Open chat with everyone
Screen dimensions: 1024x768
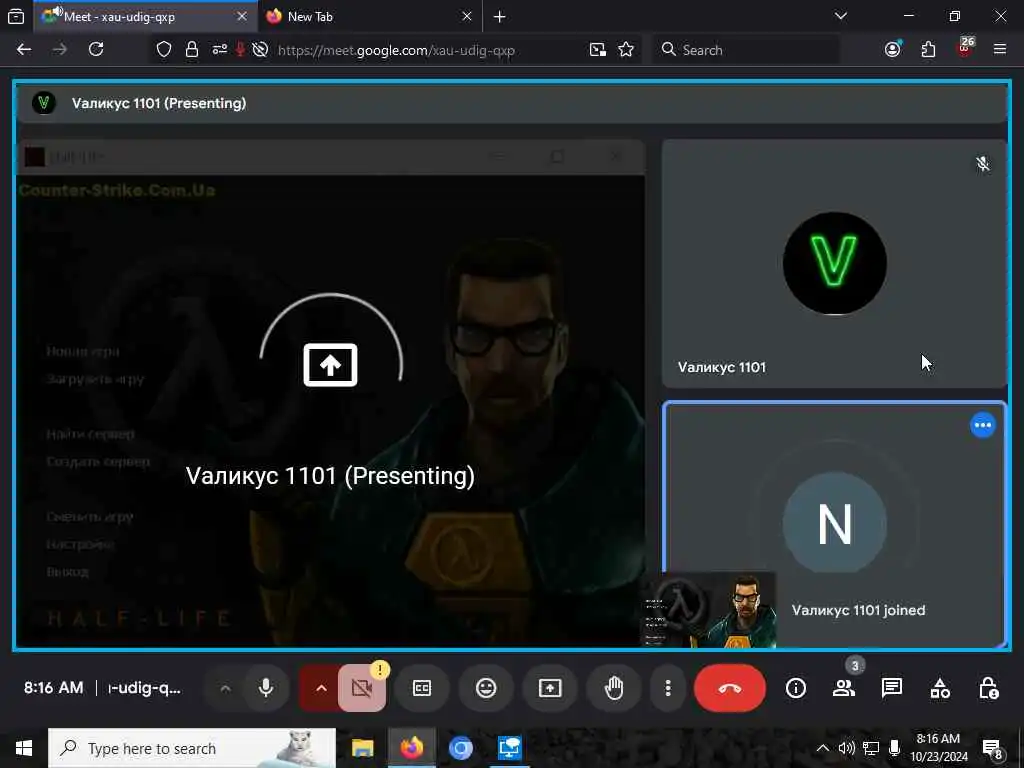[891, 688]
